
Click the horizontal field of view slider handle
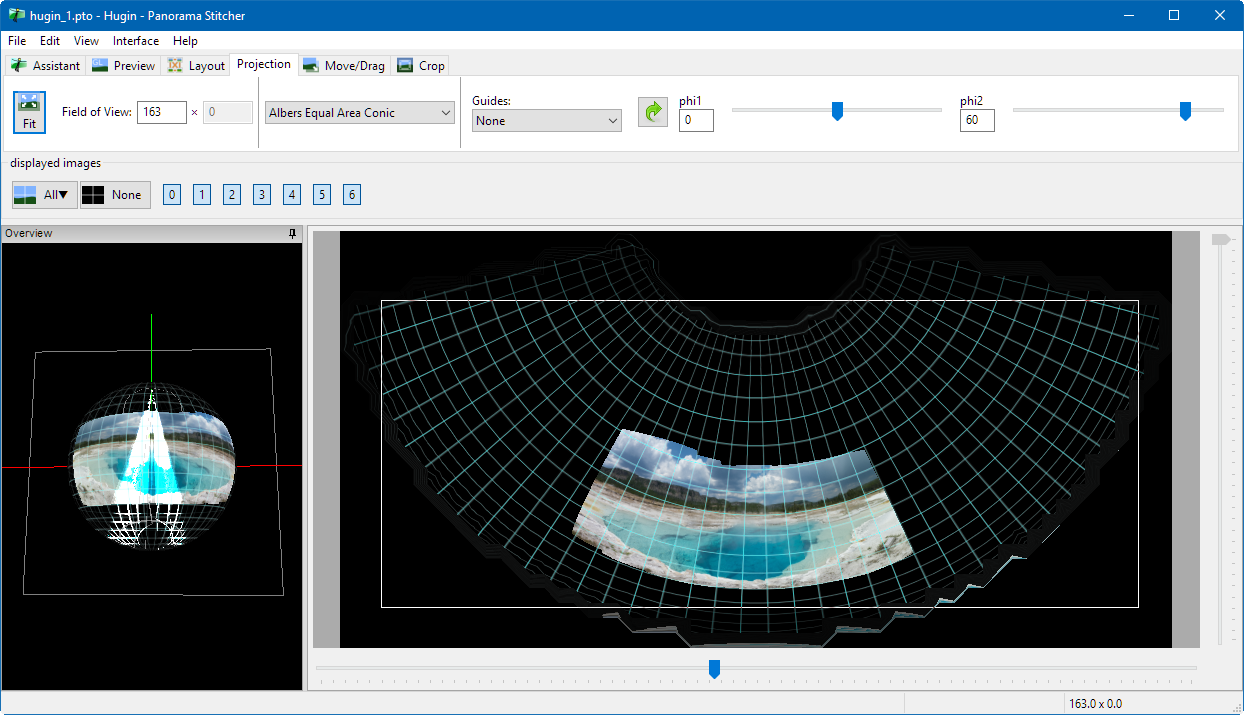(x=714, y=669)
